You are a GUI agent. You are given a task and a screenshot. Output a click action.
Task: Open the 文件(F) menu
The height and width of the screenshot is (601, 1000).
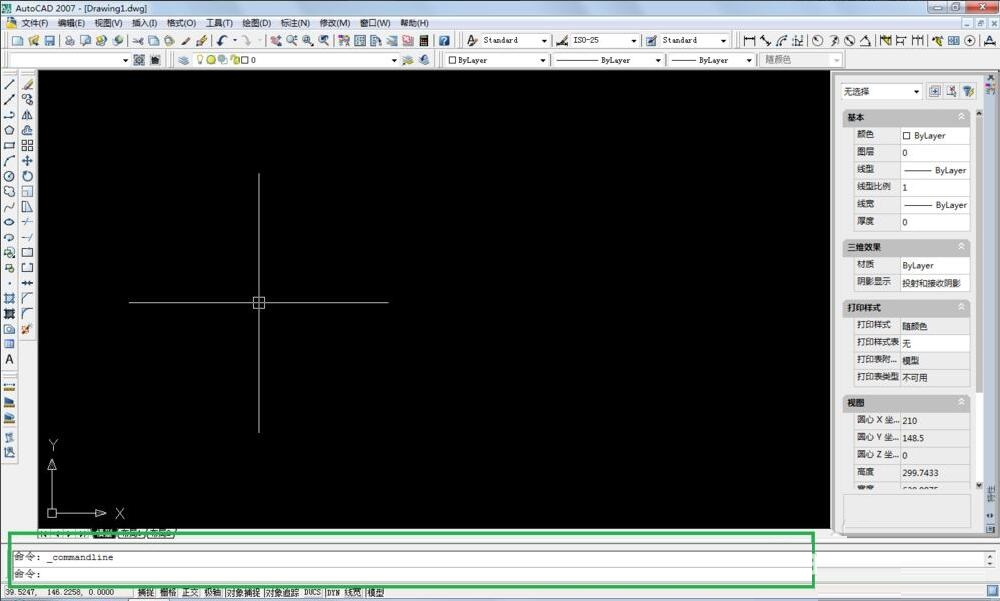pos(34,23)
